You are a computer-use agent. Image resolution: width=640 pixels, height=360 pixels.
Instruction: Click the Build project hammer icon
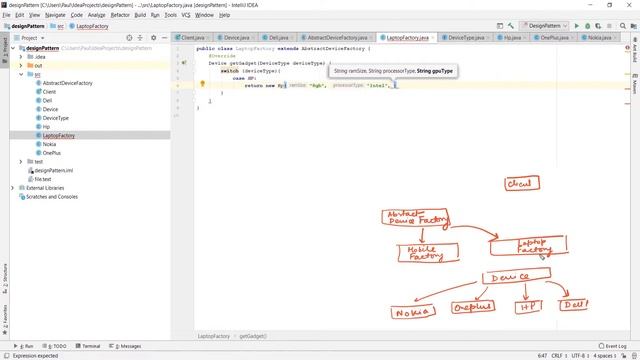[x=511, y=26]
